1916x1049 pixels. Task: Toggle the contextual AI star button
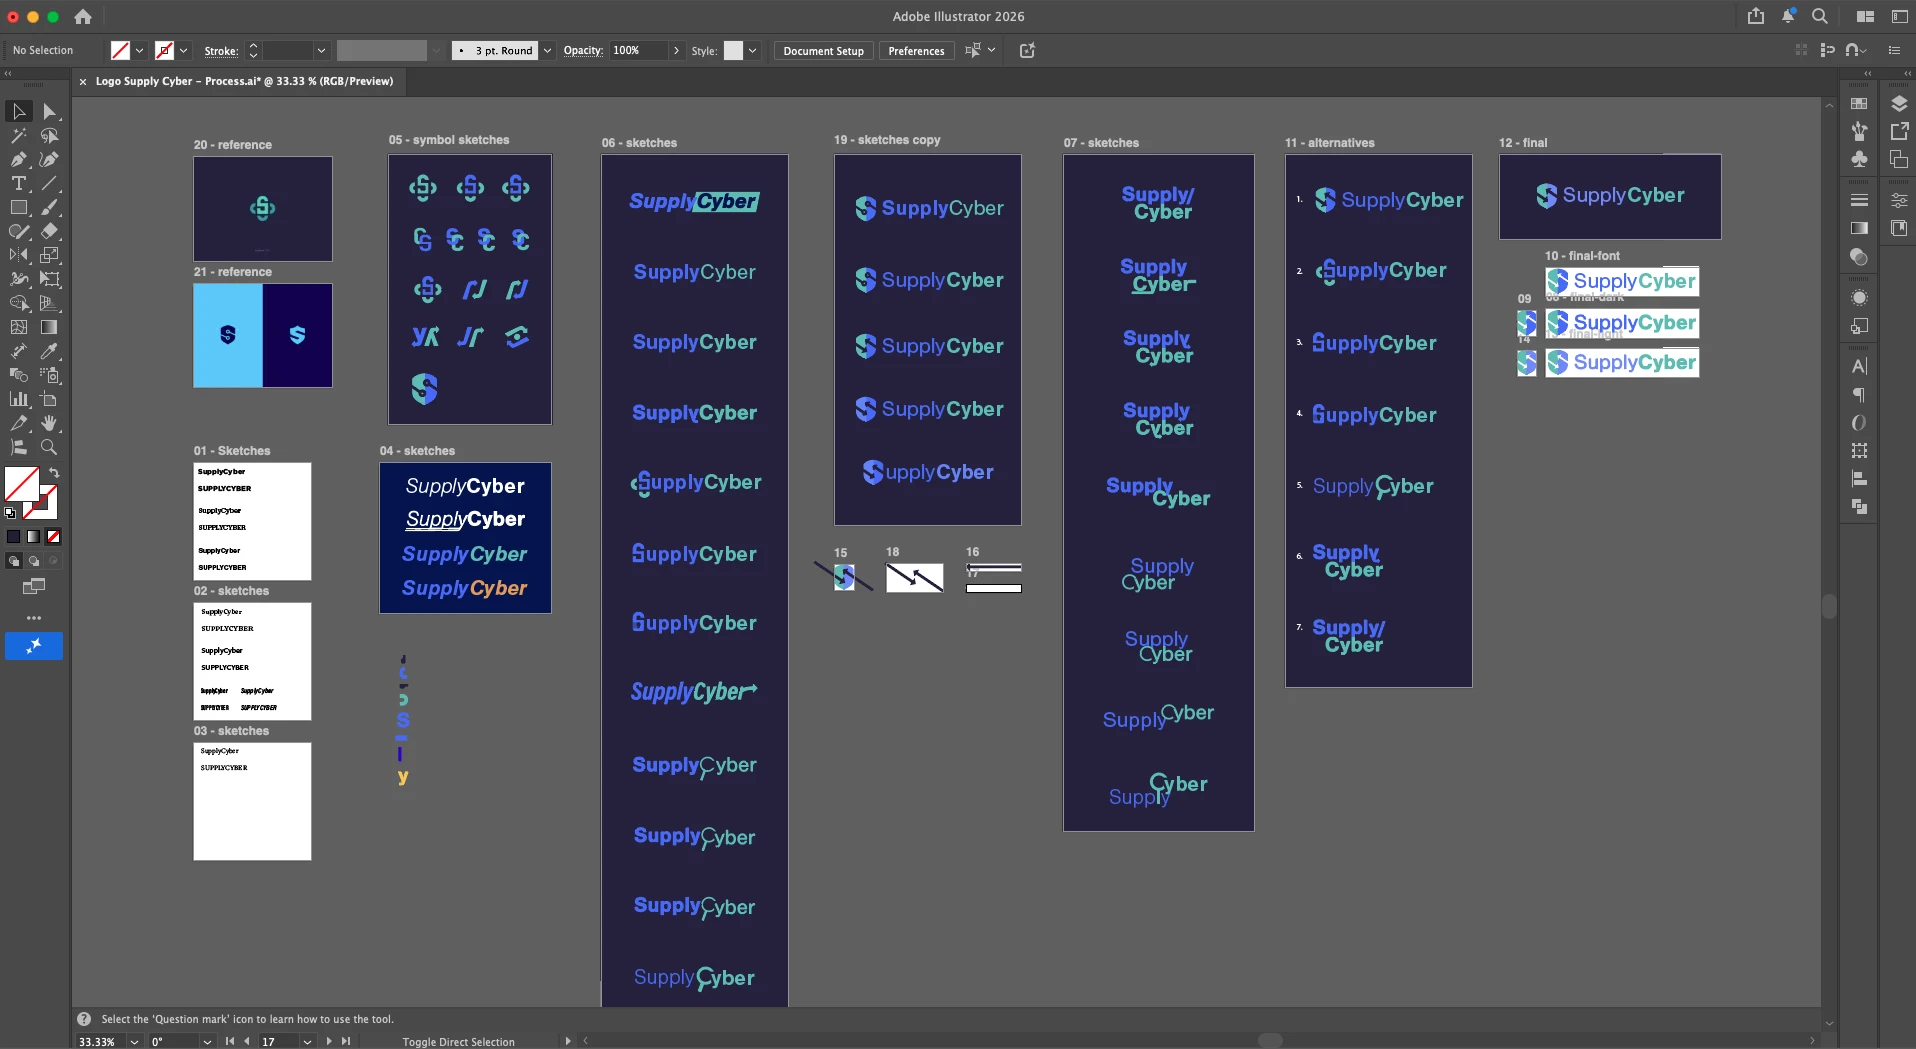34,646
